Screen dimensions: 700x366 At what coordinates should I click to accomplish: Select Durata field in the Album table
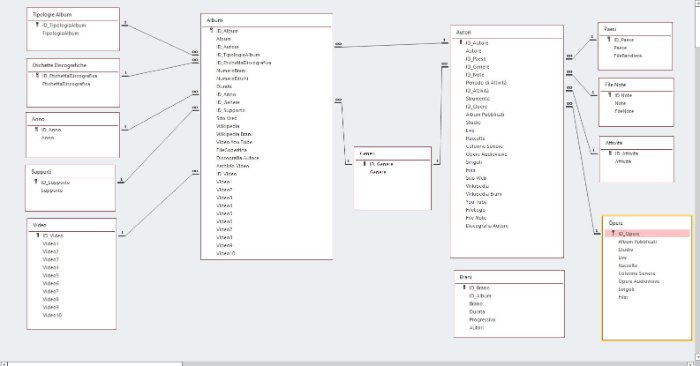point(224,87)
